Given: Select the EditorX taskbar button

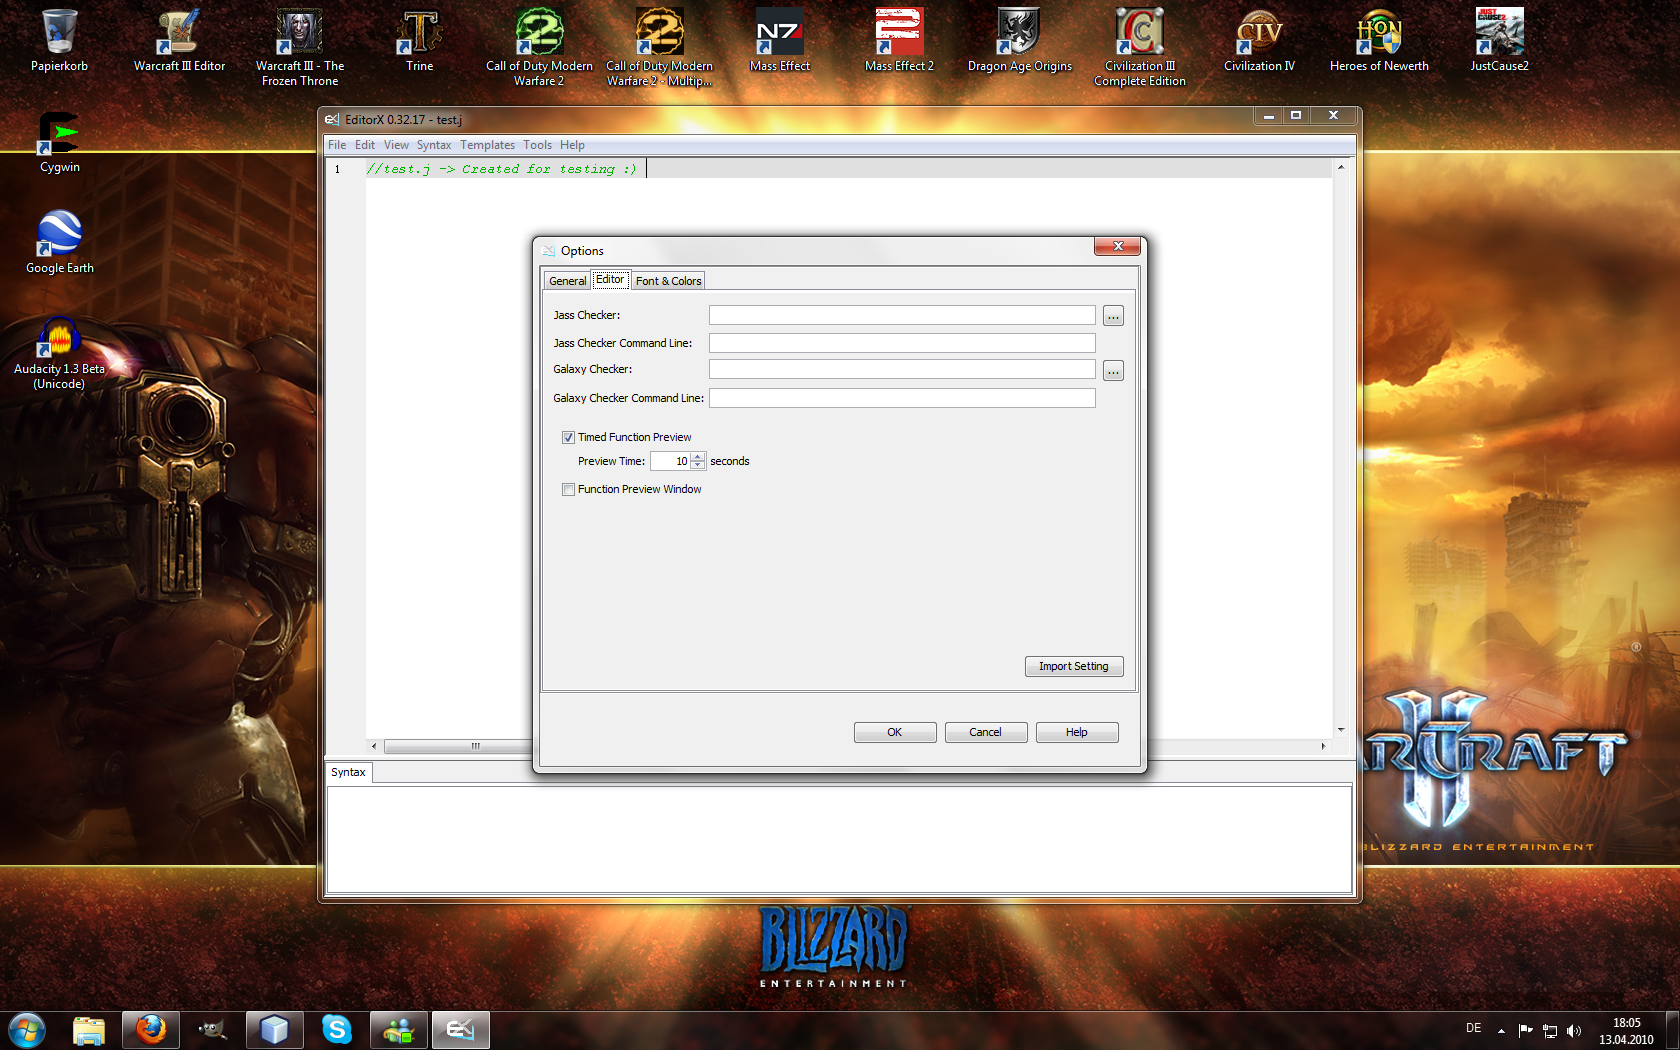Looking at the screenshot, I should (x=461, y=1030).
